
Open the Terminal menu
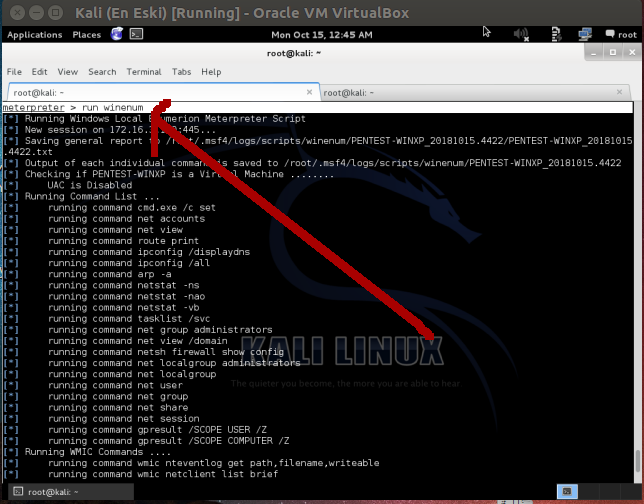click(144, 72)
